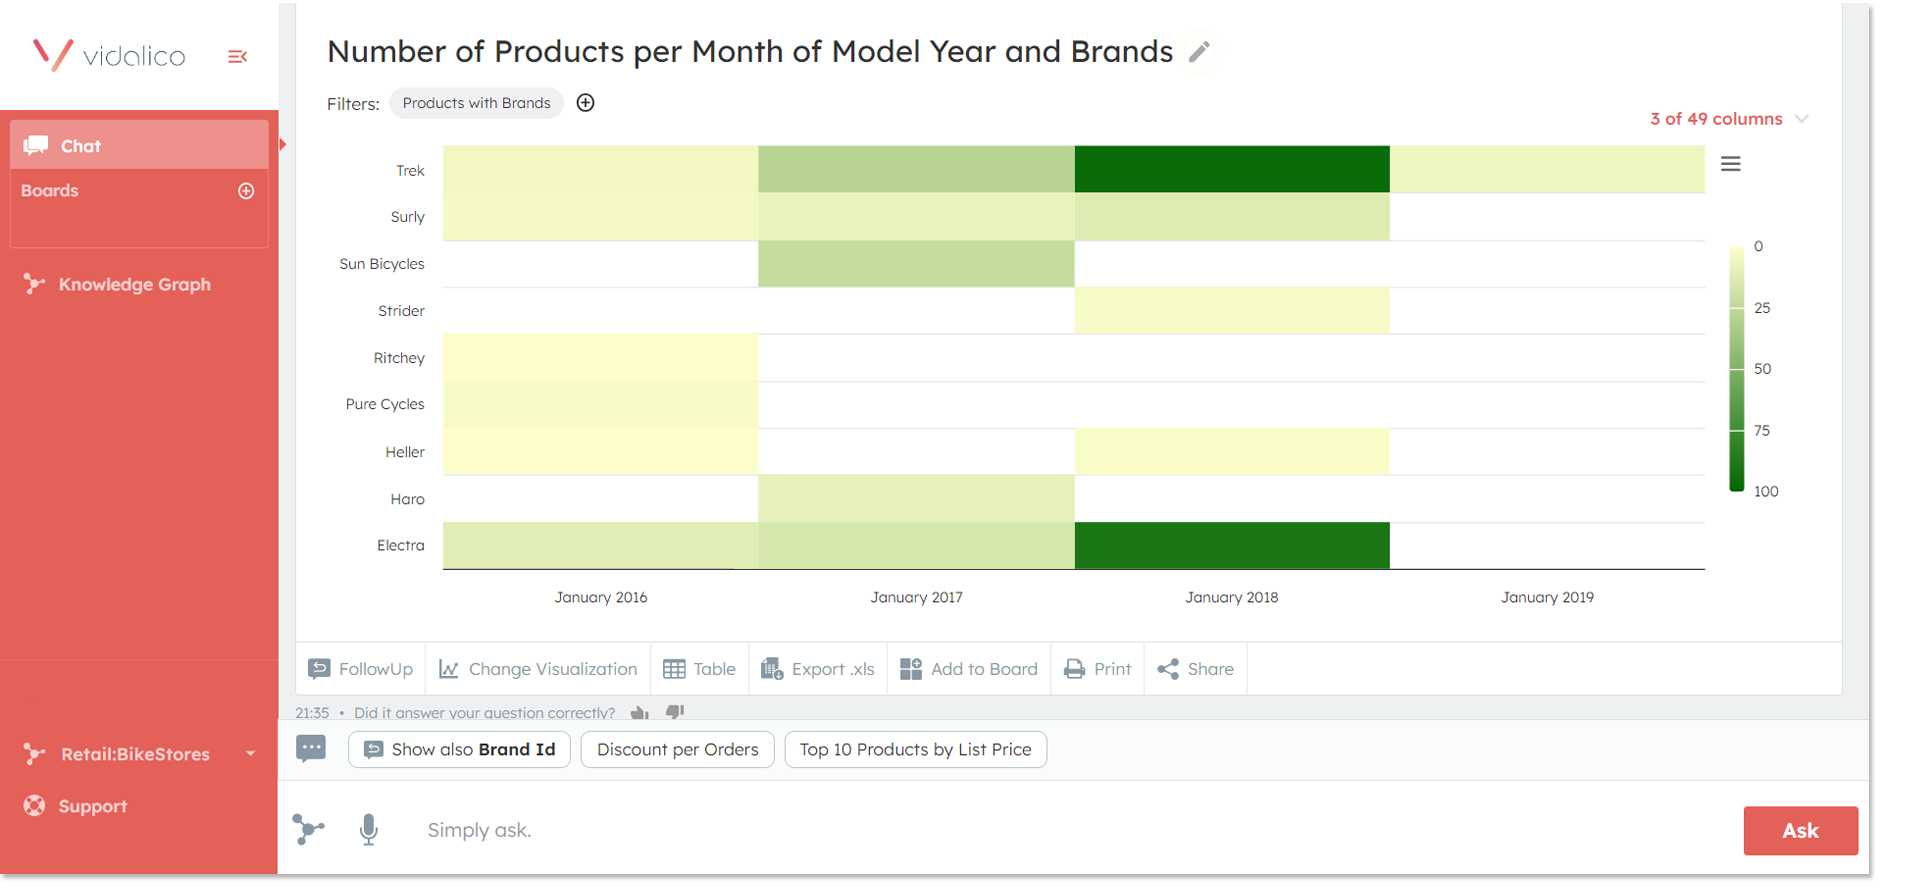Viewport: 1910px width, 893px height.
Task: Switch to Table view
Action: coord(700,669)
